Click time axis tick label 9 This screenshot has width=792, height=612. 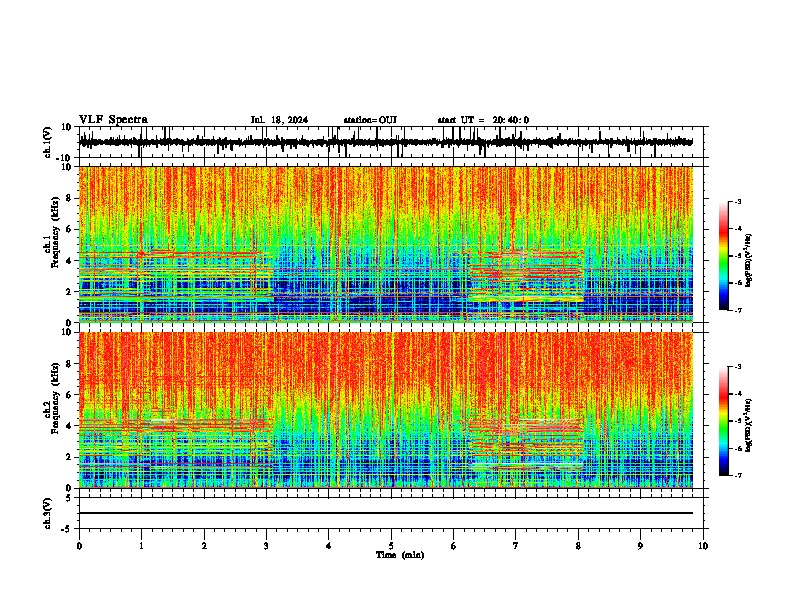pyautogui.click(x=640, y=546)
